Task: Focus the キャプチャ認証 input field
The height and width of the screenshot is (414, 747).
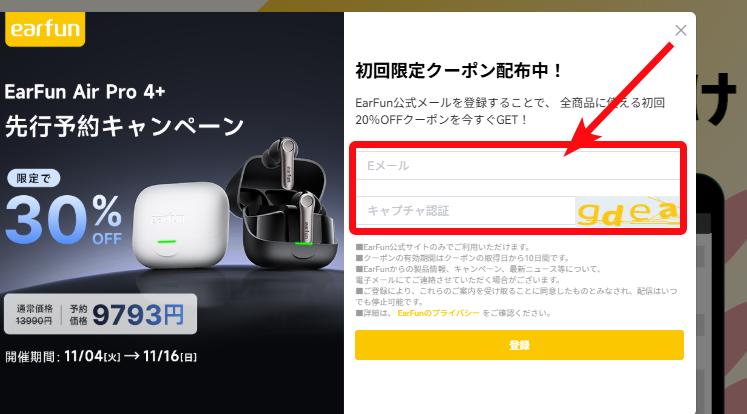Action: coord(466,211)
